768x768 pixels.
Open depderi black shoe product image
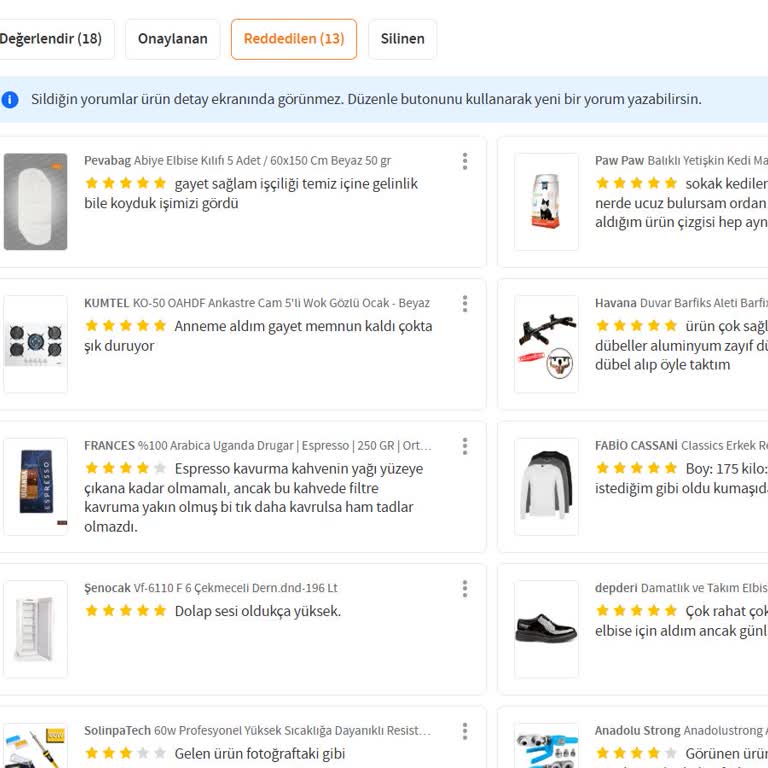click(x=546, y=629)
